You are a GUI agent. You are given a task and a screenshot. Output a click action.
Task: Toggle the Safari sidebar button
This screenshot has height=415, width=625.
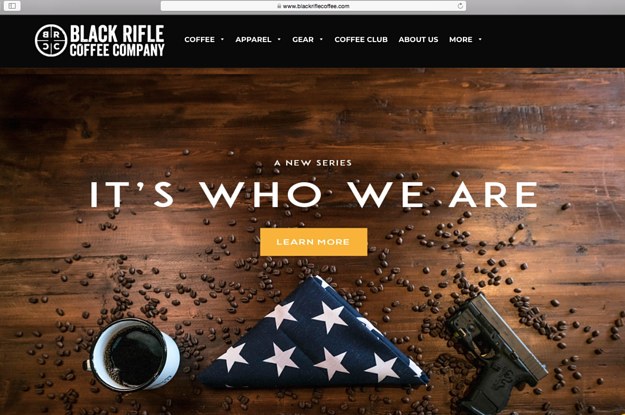tap(12, 6)
